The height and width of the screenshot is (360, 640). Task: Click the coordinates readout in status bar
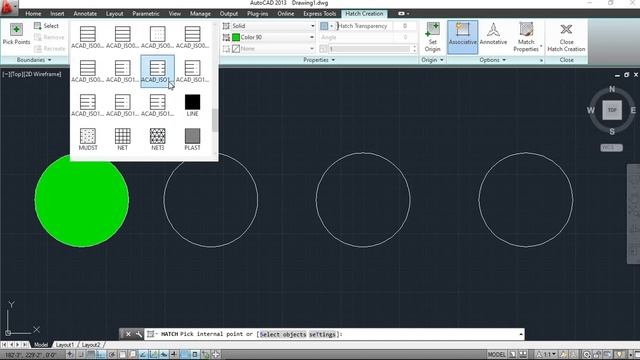[x=31, y=355]
